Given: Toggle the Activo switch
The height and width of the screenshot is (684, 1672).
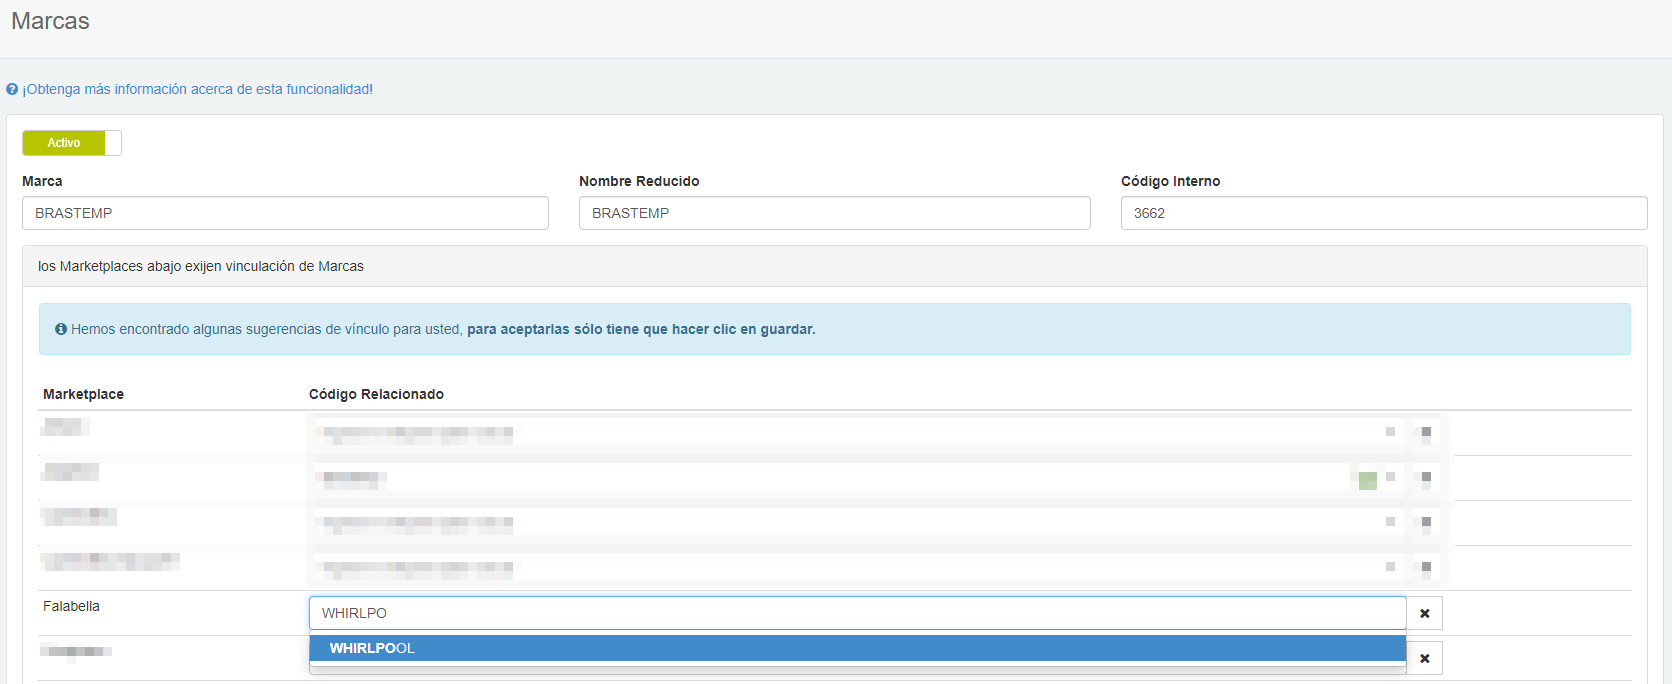Looking at the screenshot, I should click(72, 143).
